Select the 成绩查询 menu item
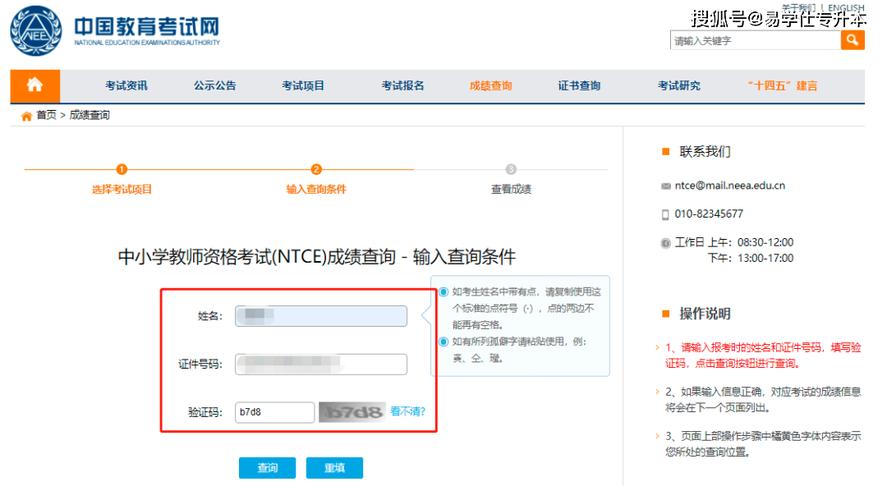 490,85
